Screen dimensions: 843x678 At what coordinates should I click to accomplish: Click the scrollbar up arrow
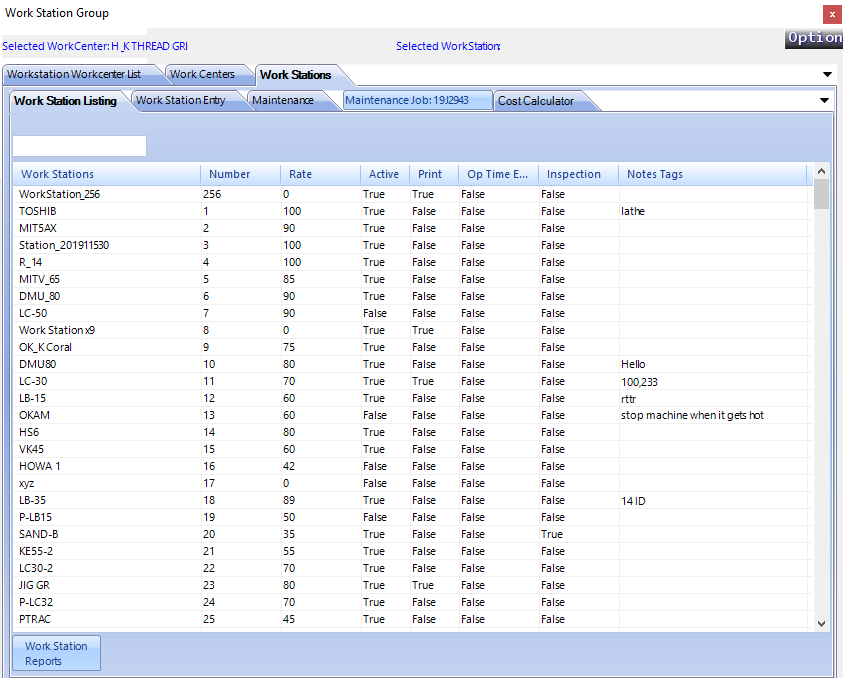click(x=821, y=171)
